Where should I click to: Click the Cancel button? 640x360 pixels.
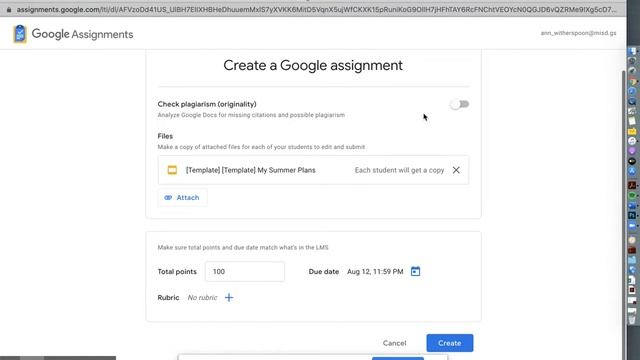[x=394, y=343]
